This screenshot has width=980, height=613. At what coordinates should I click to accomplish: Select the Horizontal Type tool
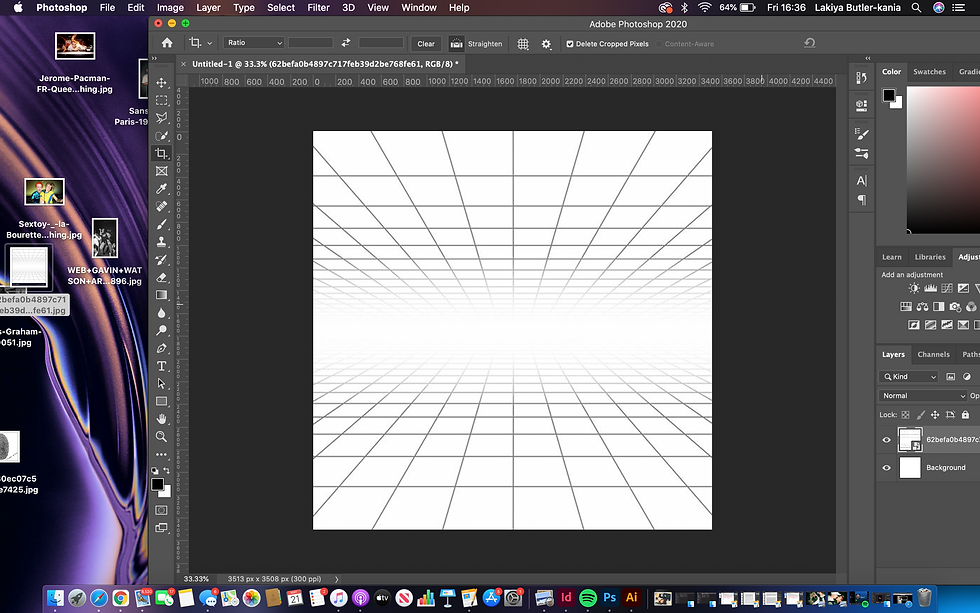click(161, 366)
